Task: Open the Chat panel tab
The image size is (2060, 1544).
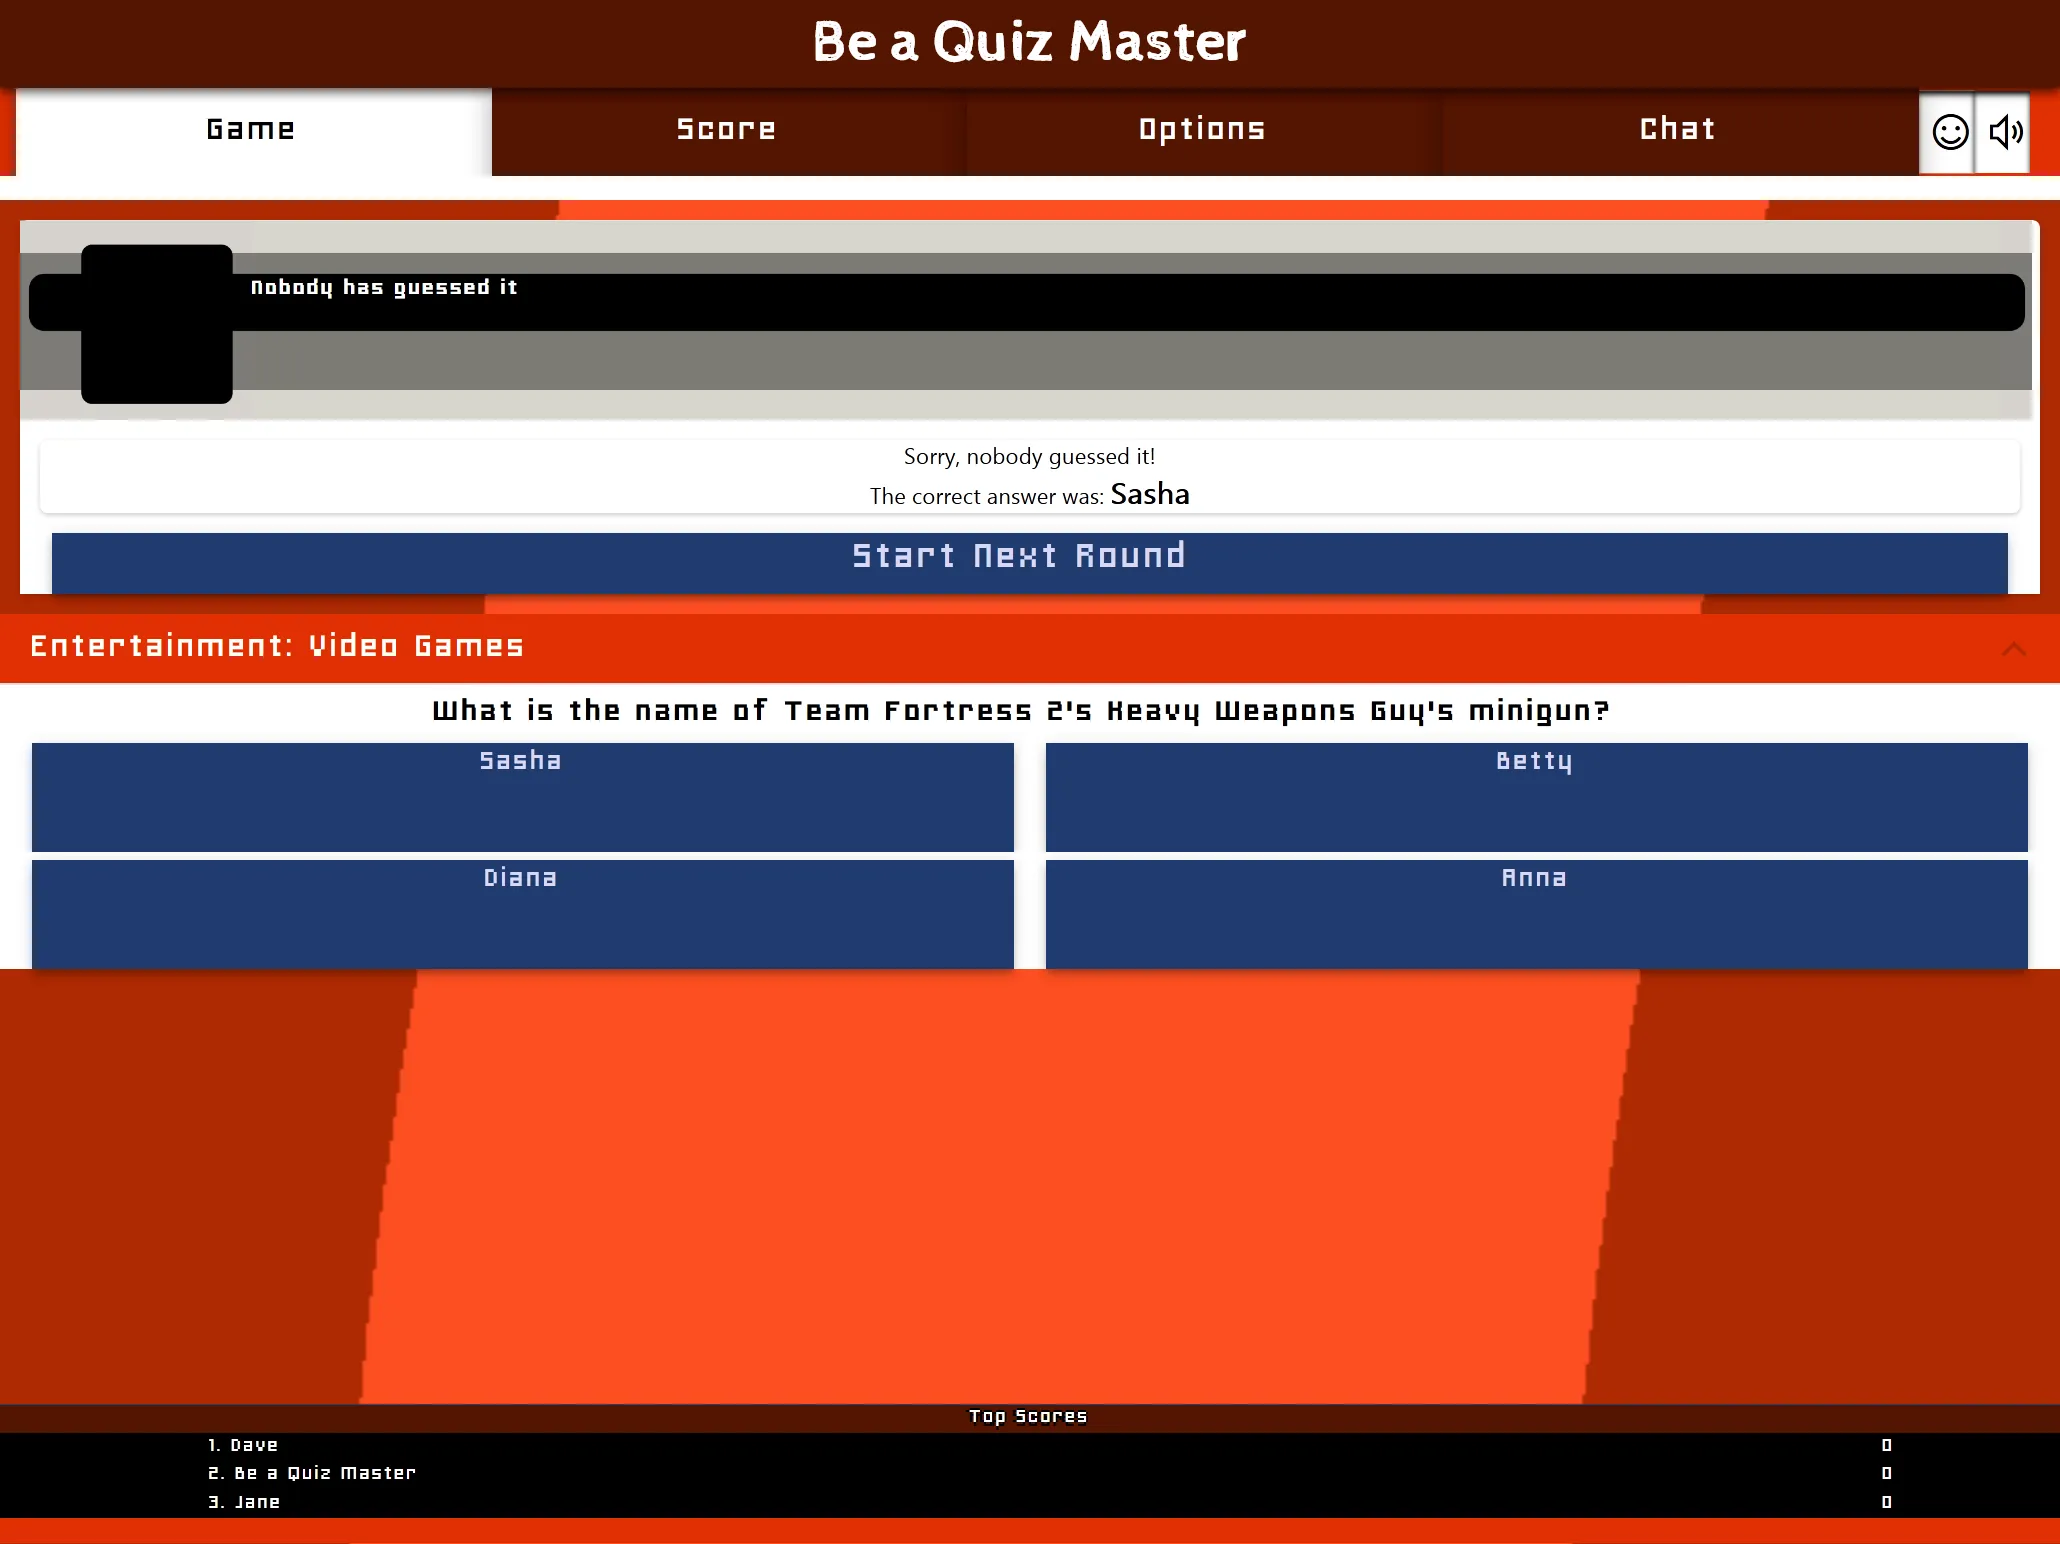Action: (x=1676, y=130)
